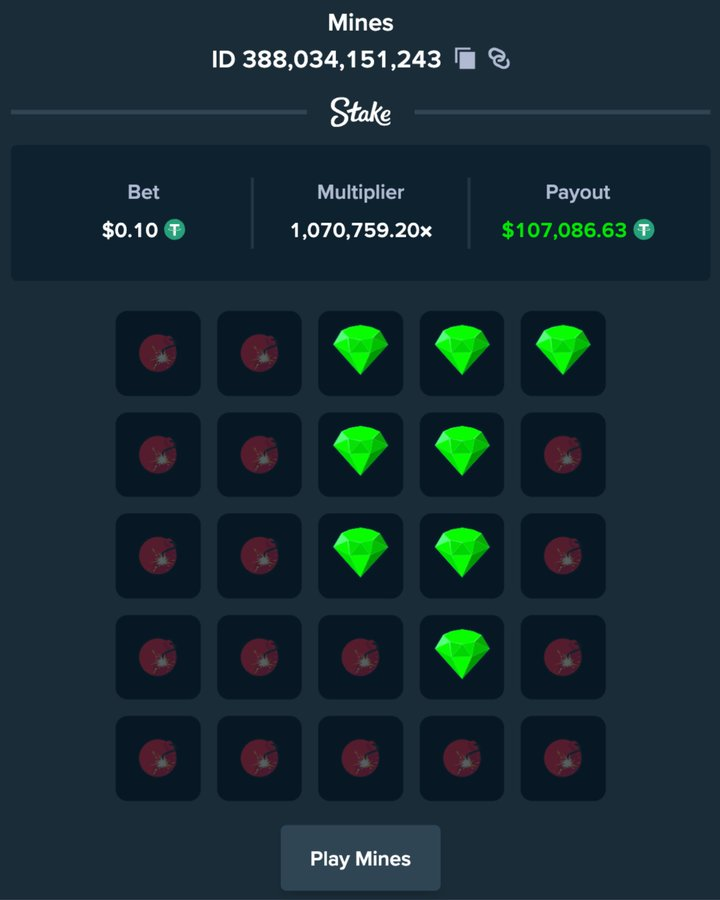Click the multiplier value 1,070,759.20×
The height and width of the screenshot is (900, 720).
pos(361,230)
